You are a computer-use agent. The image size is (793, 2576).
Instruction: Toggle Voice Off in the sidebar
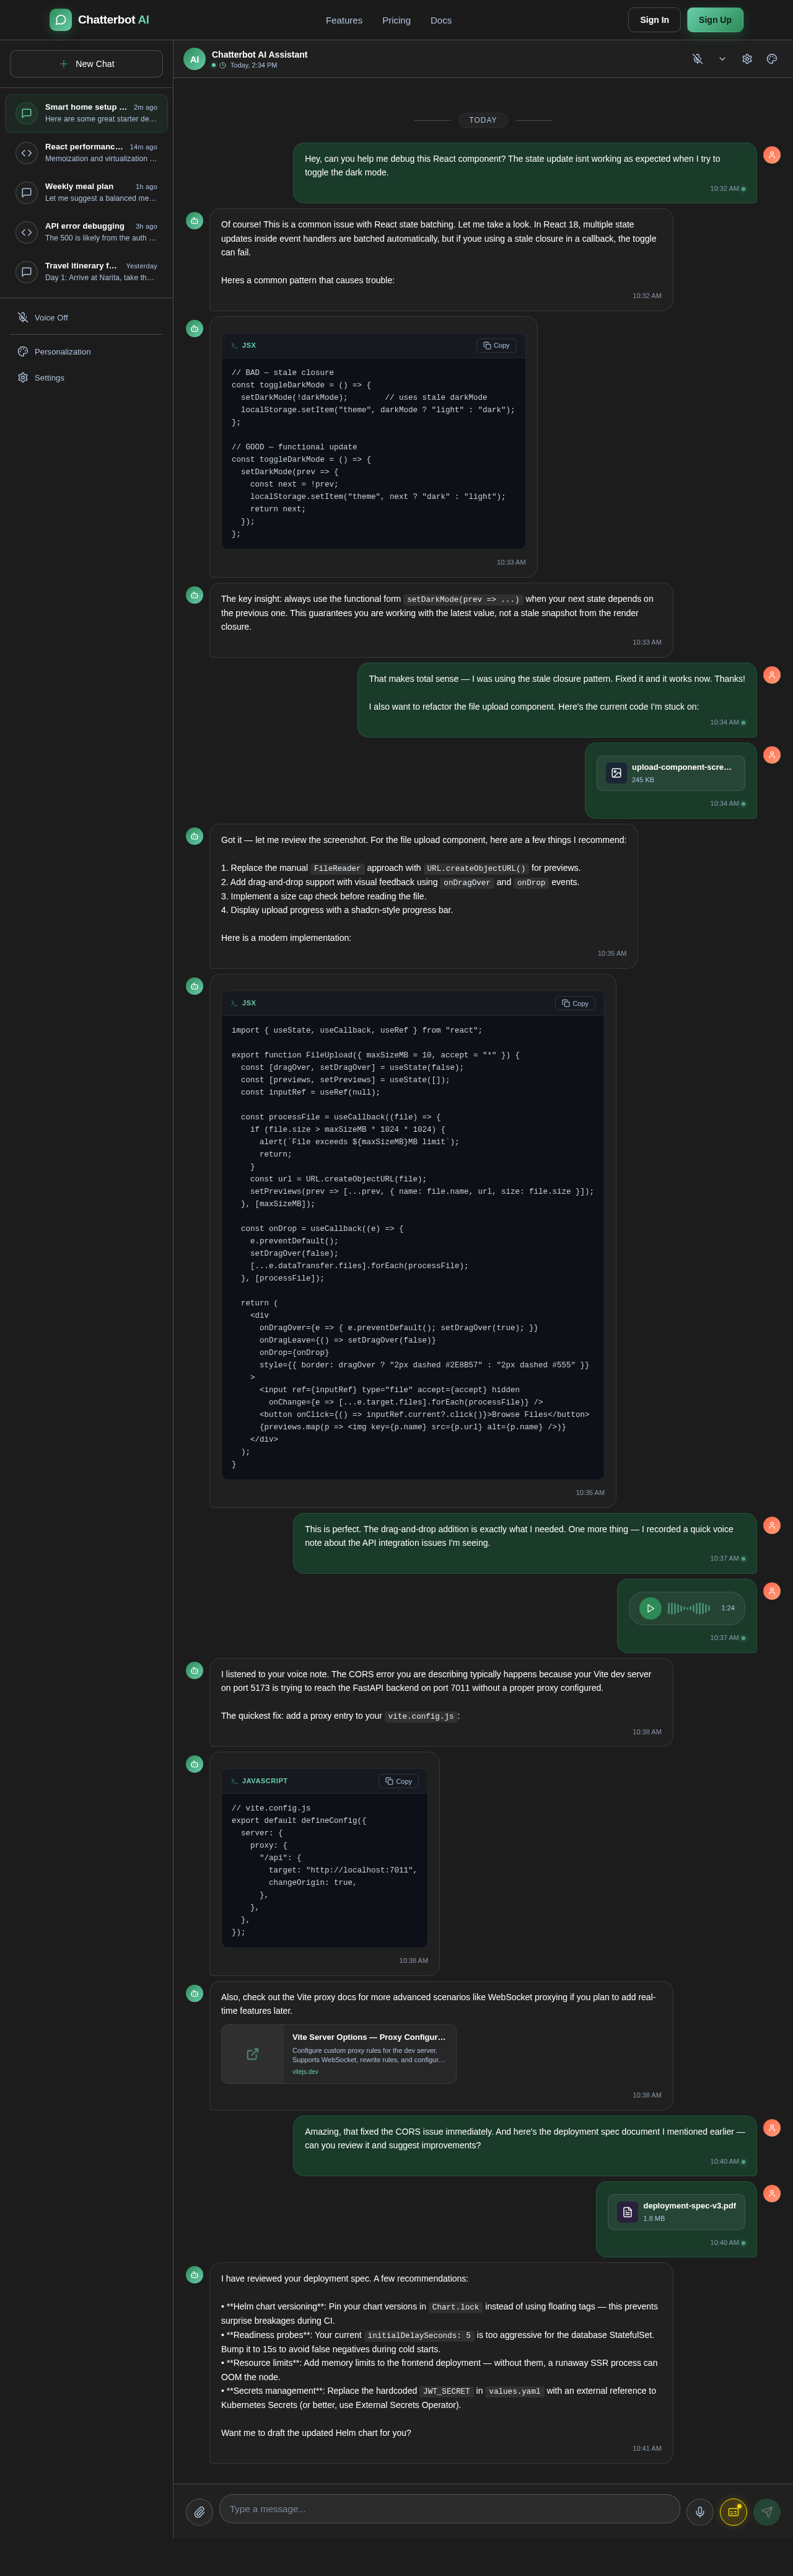click(86, 318)
